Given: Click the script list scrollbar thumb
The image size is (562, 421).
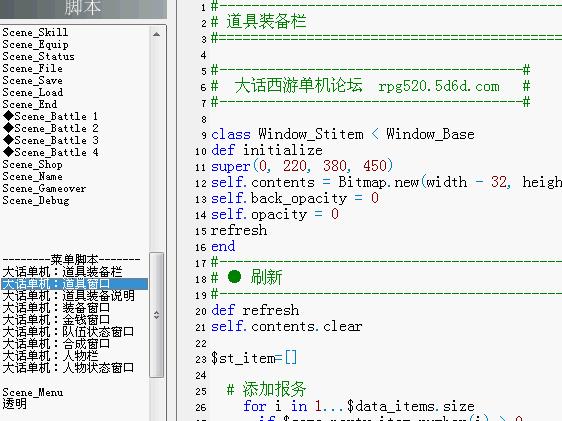Looking at the screenshot, I should [x=156, y=315].
